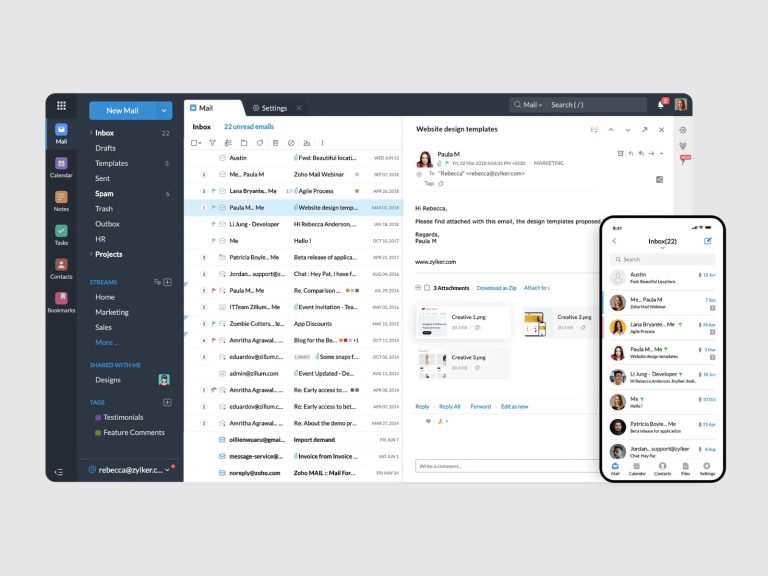Image resolution: width=768 pixels, height=576 pixels.
Task: Click Reply All link below email
Action: tap(450, 407)
